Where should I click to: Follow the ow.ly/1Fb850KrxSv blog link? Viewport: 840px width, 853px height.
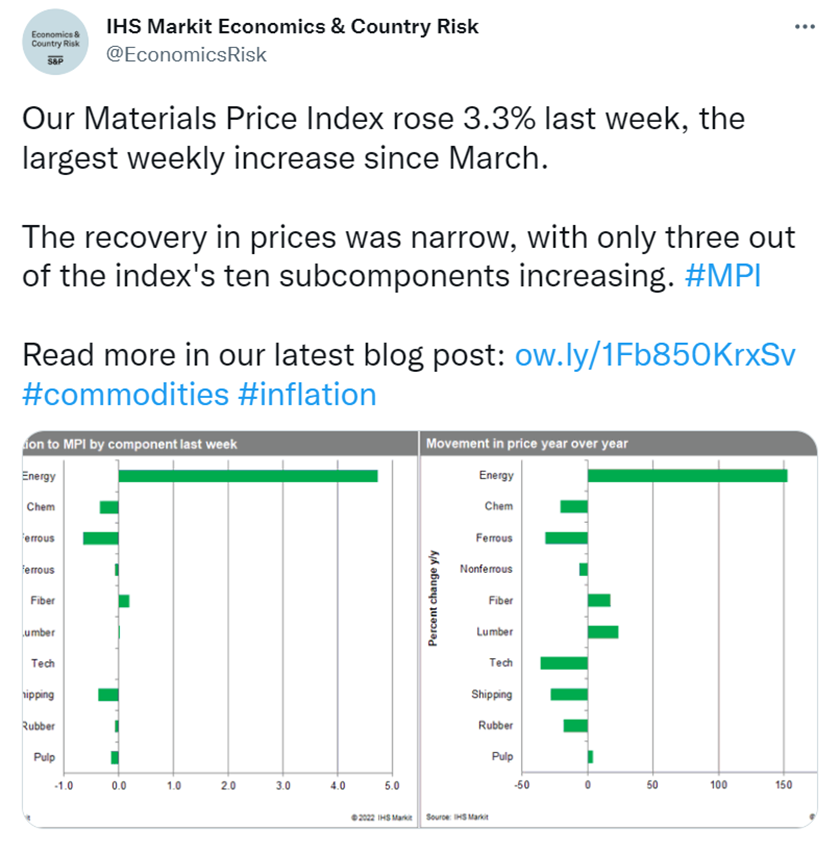pyautogui.click(x=655, y=355)
